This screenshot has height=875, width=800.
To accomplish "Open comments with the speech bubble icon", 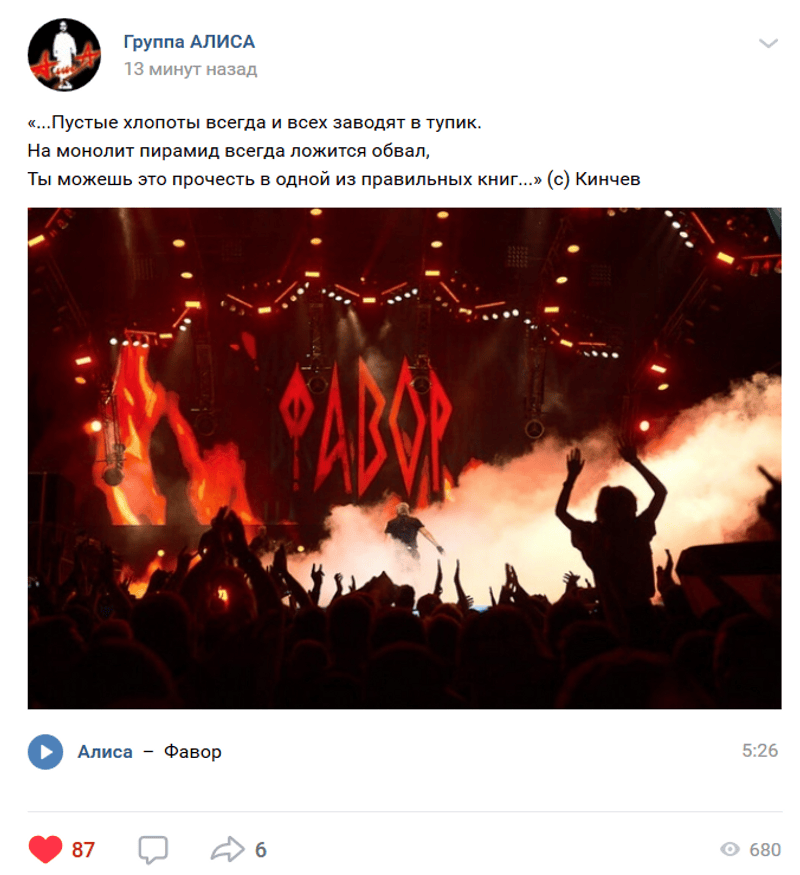I will click(152, 850).
